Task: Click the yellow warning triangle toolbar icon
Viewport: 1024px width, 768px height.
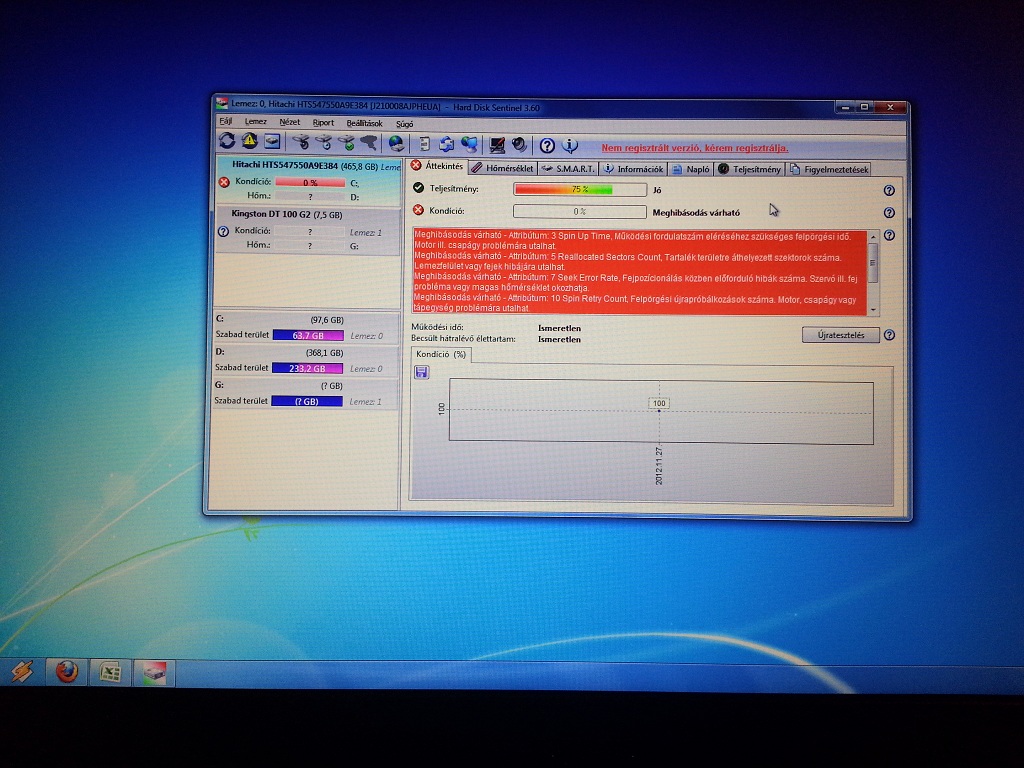Action: coord(249,140)
